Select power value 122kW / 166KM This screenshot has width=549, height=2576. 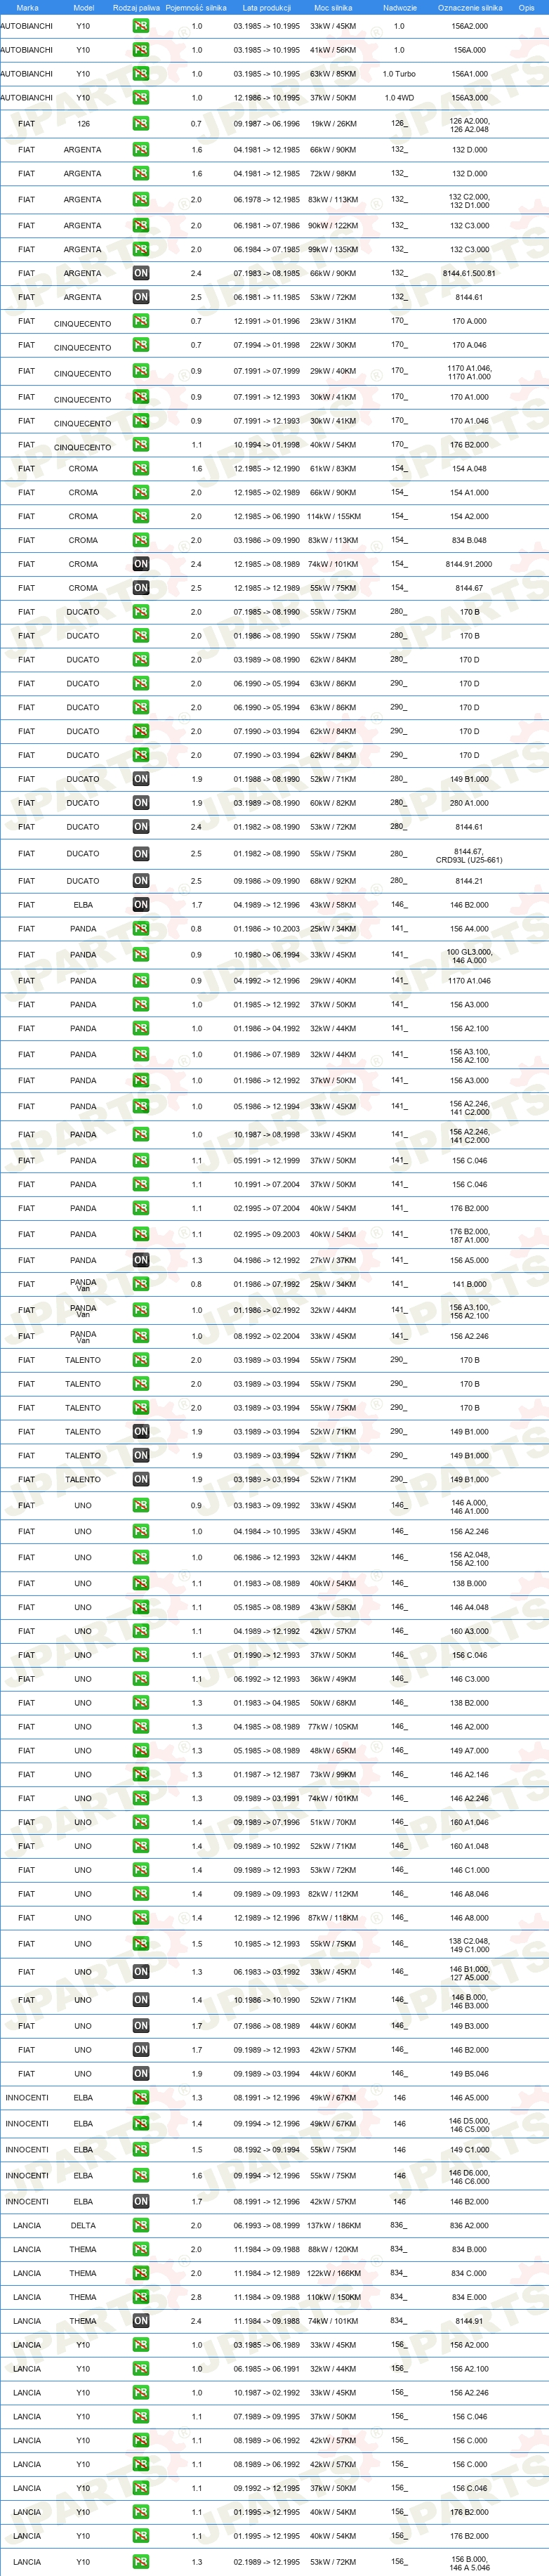click(333, 2273)
